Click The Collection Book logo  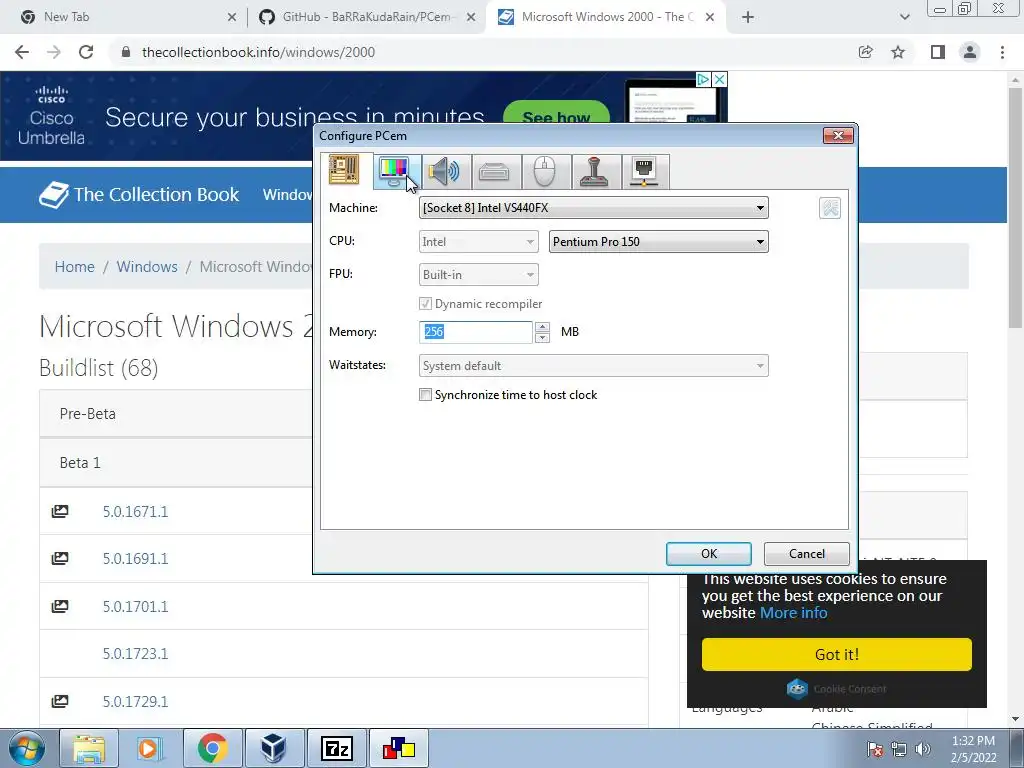point(139,195)
